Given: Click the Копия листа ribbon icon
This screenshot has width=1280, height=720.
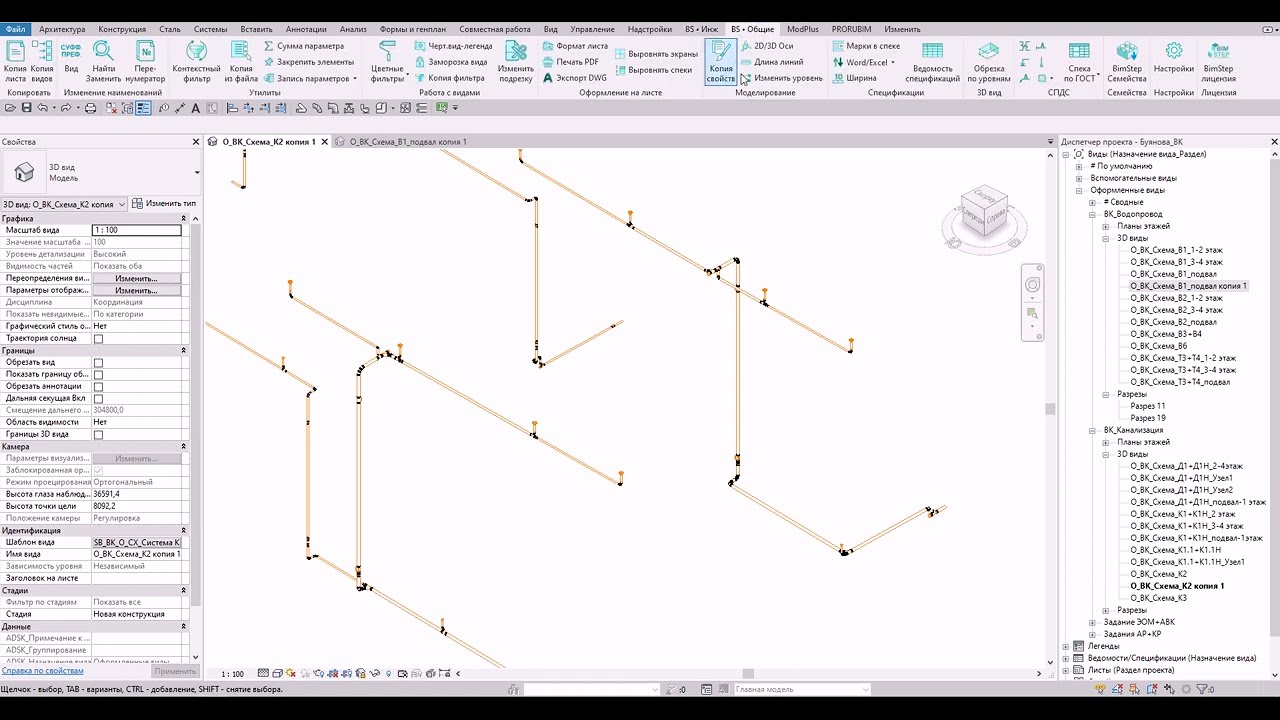Looking at the screenshot, I should click(15, 61).
